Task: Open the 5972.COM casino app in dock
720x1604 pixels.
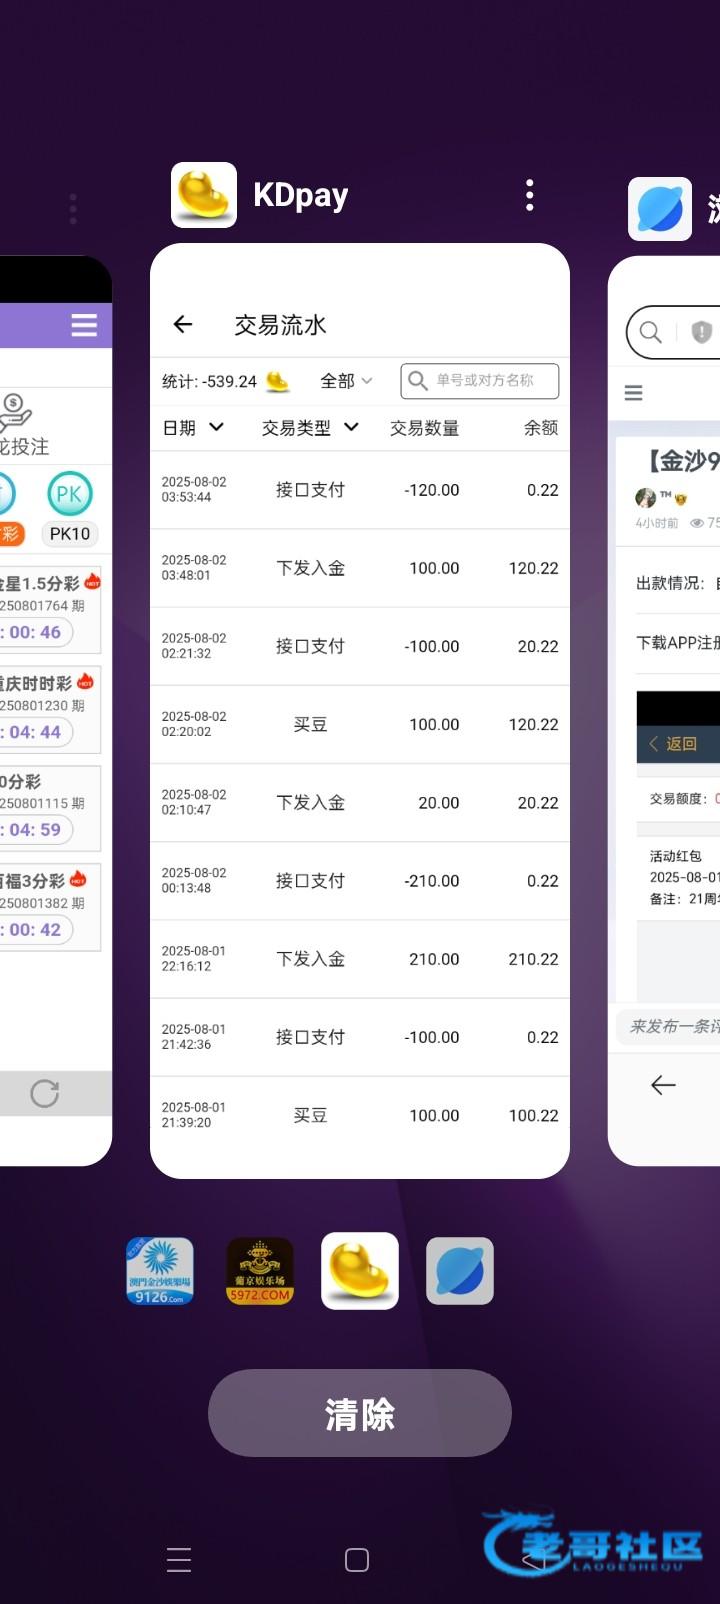Action: click(260, 1271)
